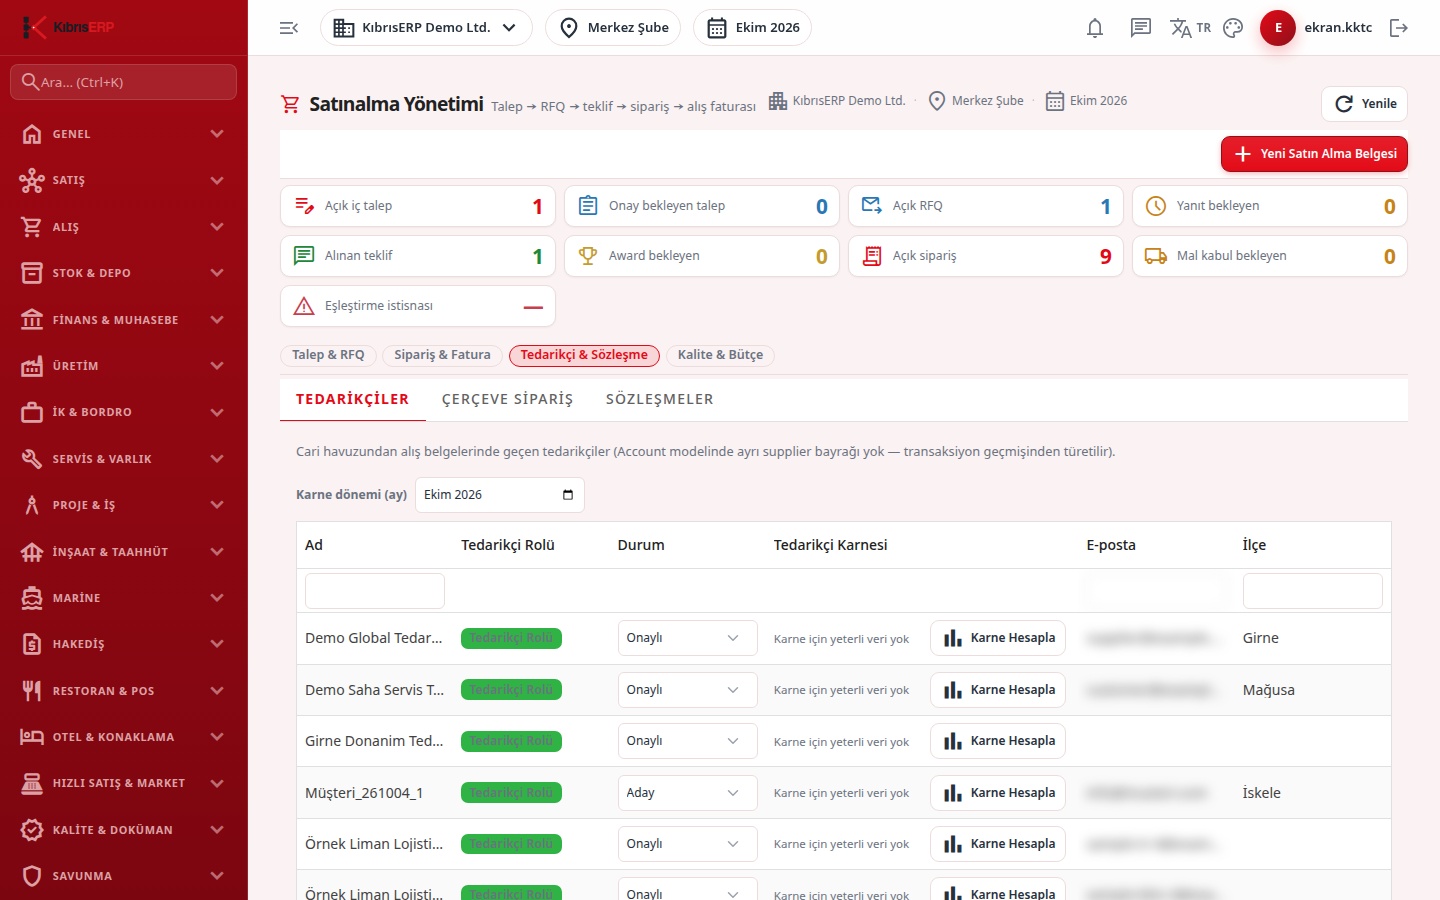Switch language via TR translate icon
The width and height of the screenshot is (1440, 900).
point(1190,28)
